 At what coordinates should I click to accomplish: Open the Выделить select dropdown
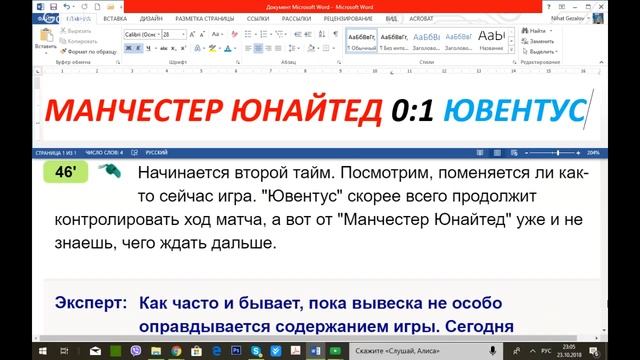point(539,52)
